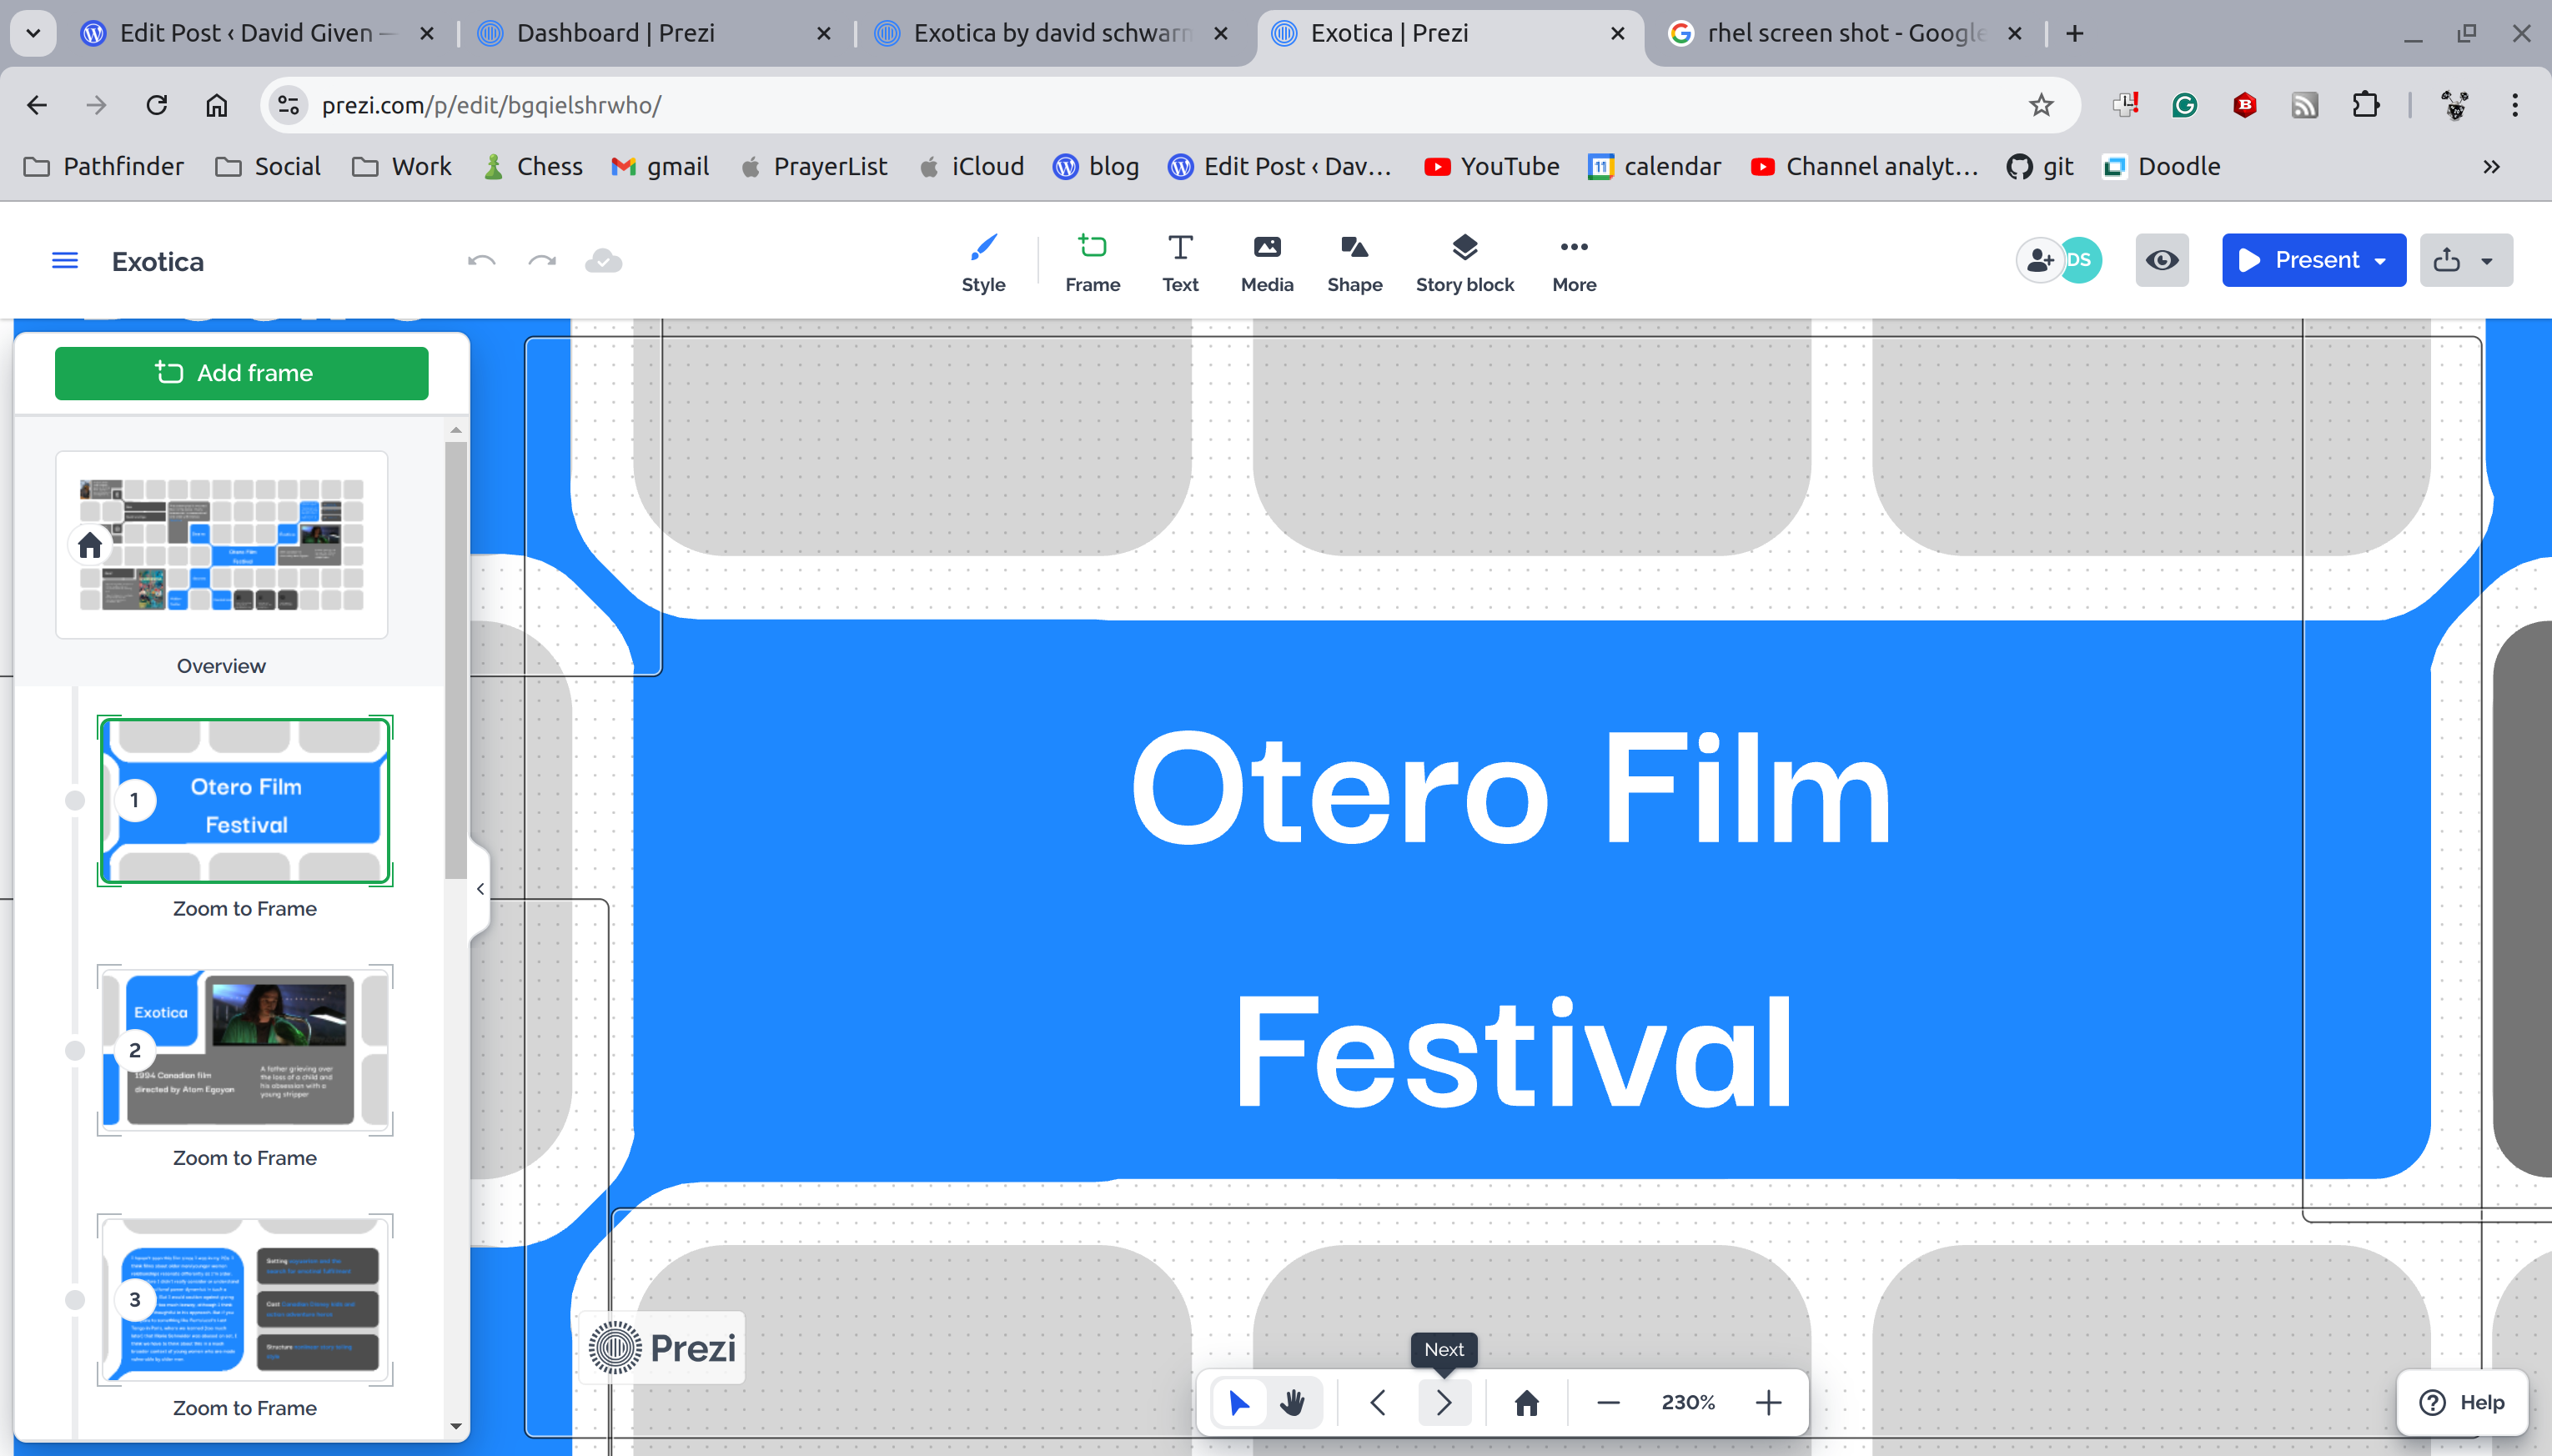
Task: Select the Shape tool
Action: pyautogui.click(x=1354, y=262)
